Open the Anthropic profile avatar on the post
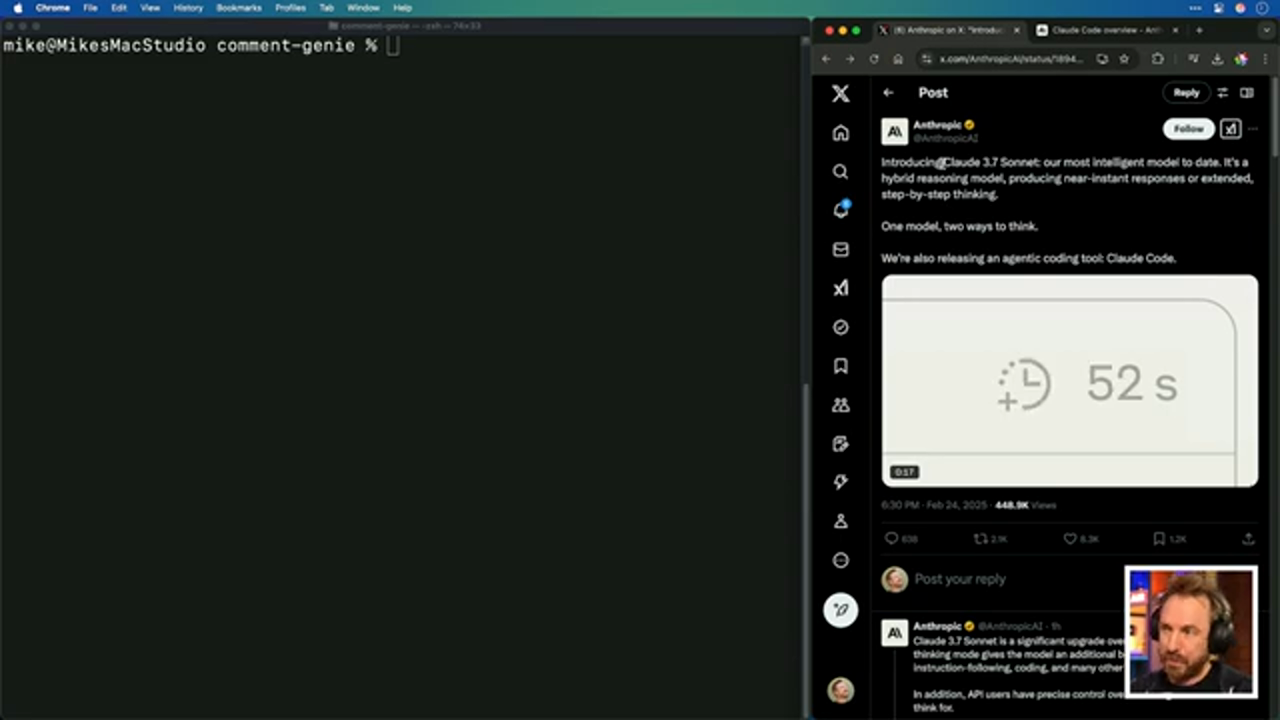1280x720 pixels. click(x=895, y=131)
